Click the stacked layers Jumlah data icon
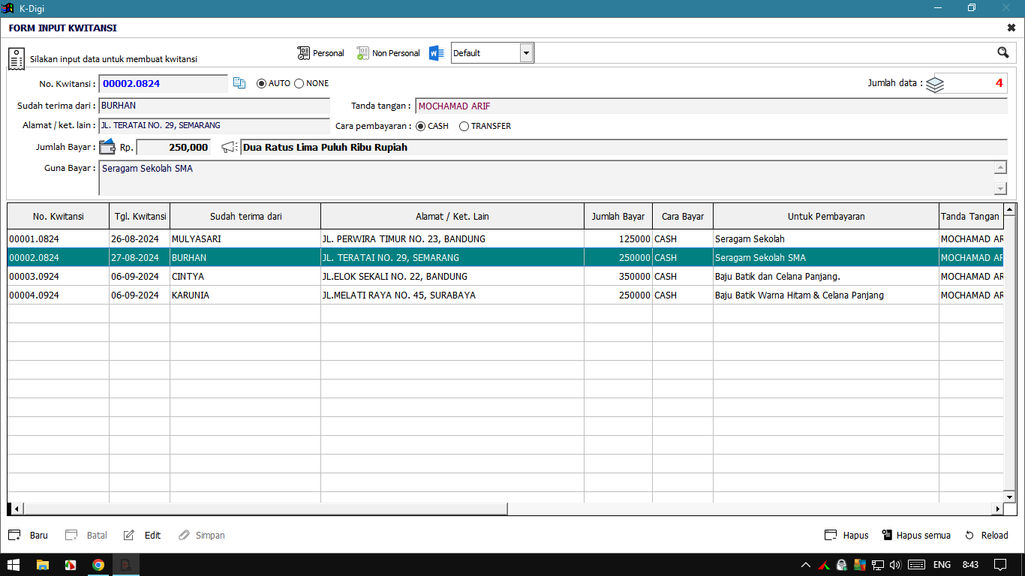 (934, 84)
